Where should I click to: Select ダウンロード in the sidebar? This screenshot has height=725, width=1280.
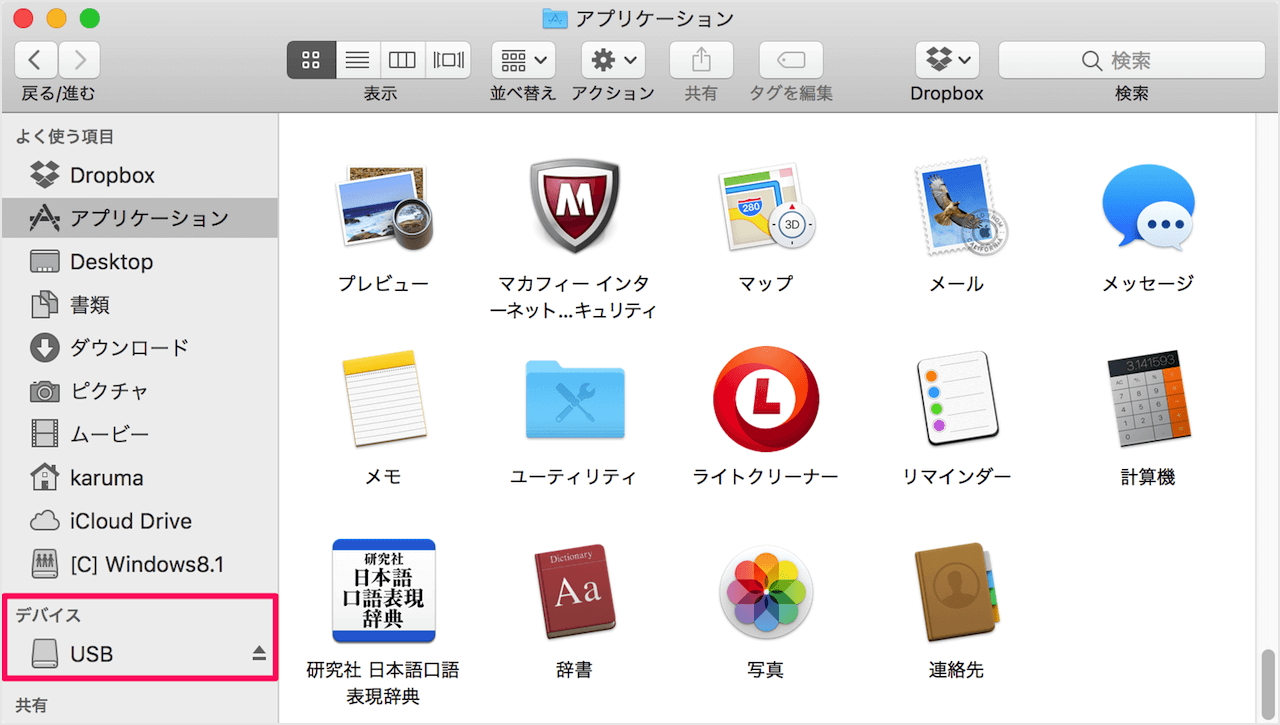[x=139, y=348]
